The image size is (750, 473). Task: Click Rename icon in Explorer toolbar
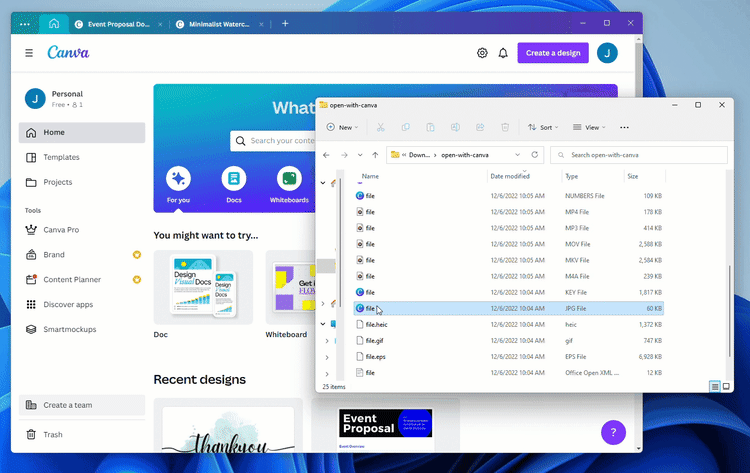point(455,127)
